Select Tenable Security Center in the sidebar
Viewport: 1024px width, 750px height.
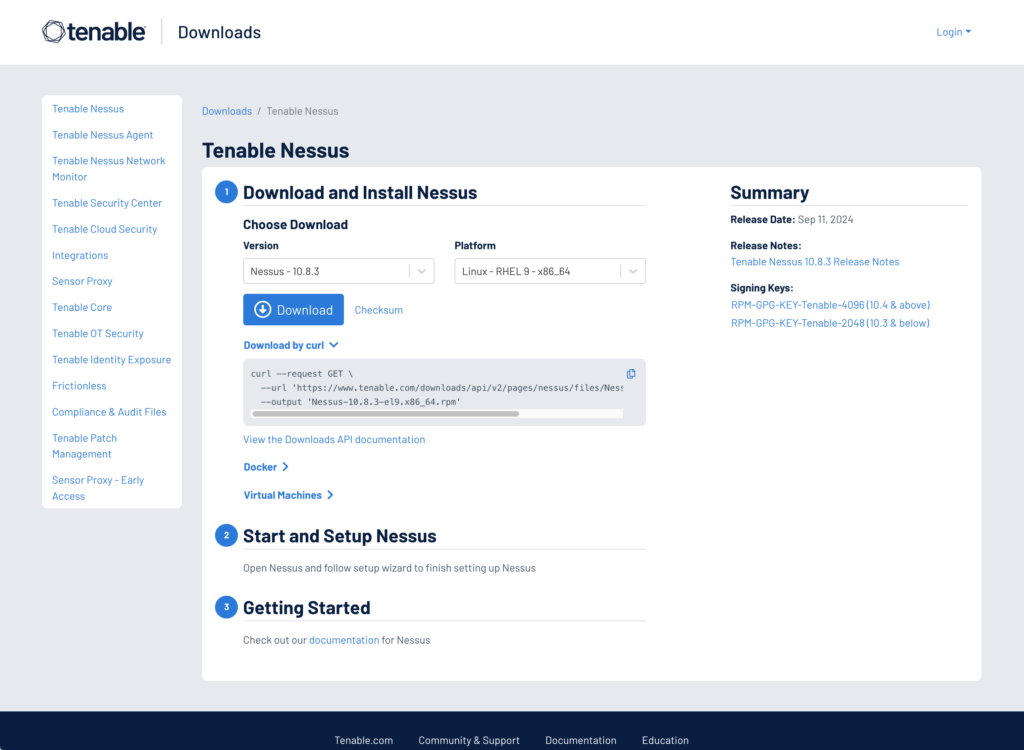(x=107, y=203)
